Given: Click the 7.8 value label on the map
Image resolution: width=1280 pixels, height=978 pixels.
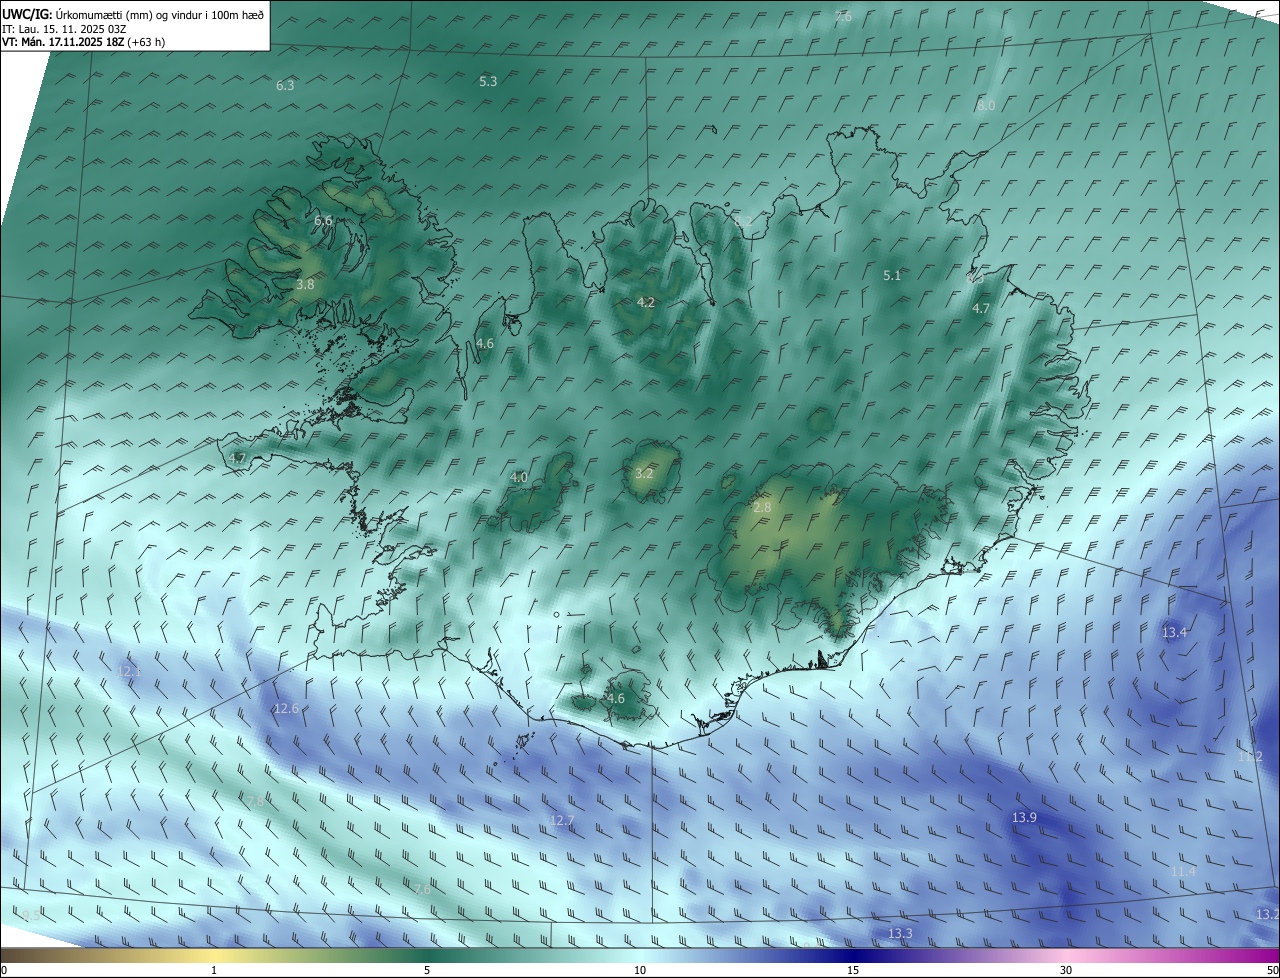Looking at the screenshot, I should (x=256, y=802).
